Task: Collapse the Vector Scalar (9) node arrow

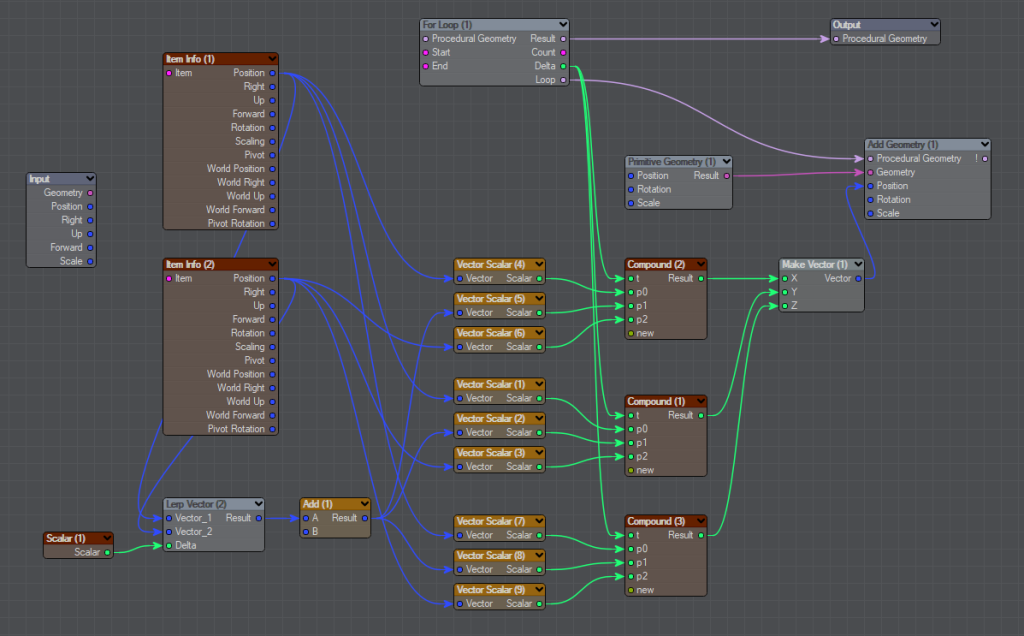Action: click(539, 590)
